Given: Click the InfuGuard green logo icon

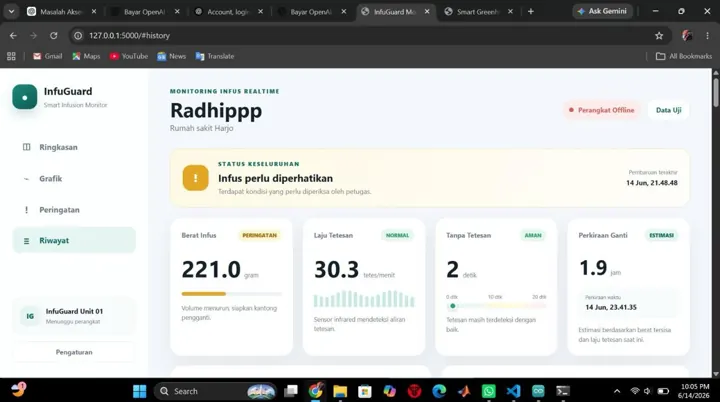Looking at the screenshot, I should click(25, 97).
